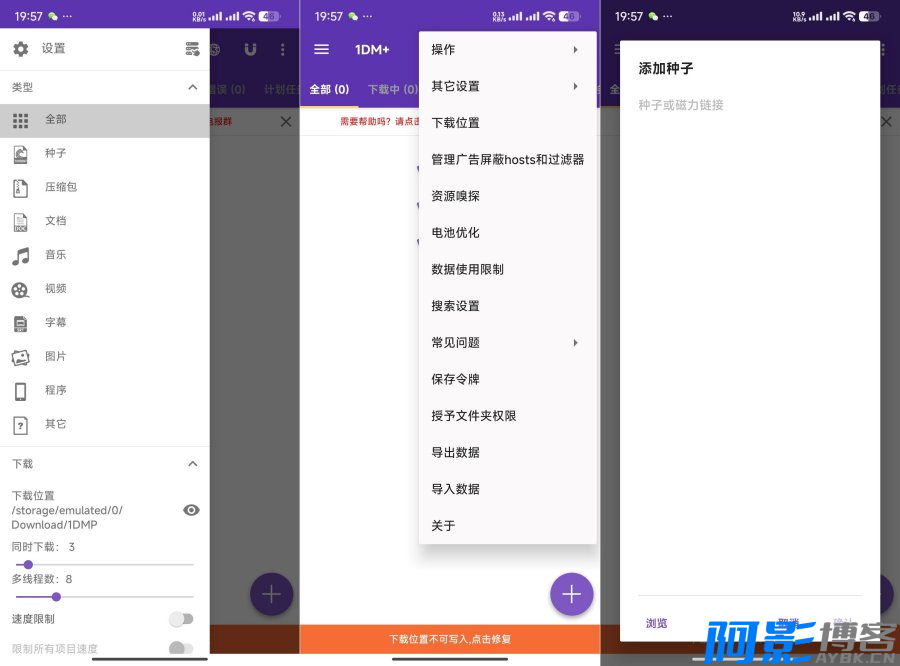
Task: Toggle the 限制所有项目速度 switch
Action: (x=181, y=648)
